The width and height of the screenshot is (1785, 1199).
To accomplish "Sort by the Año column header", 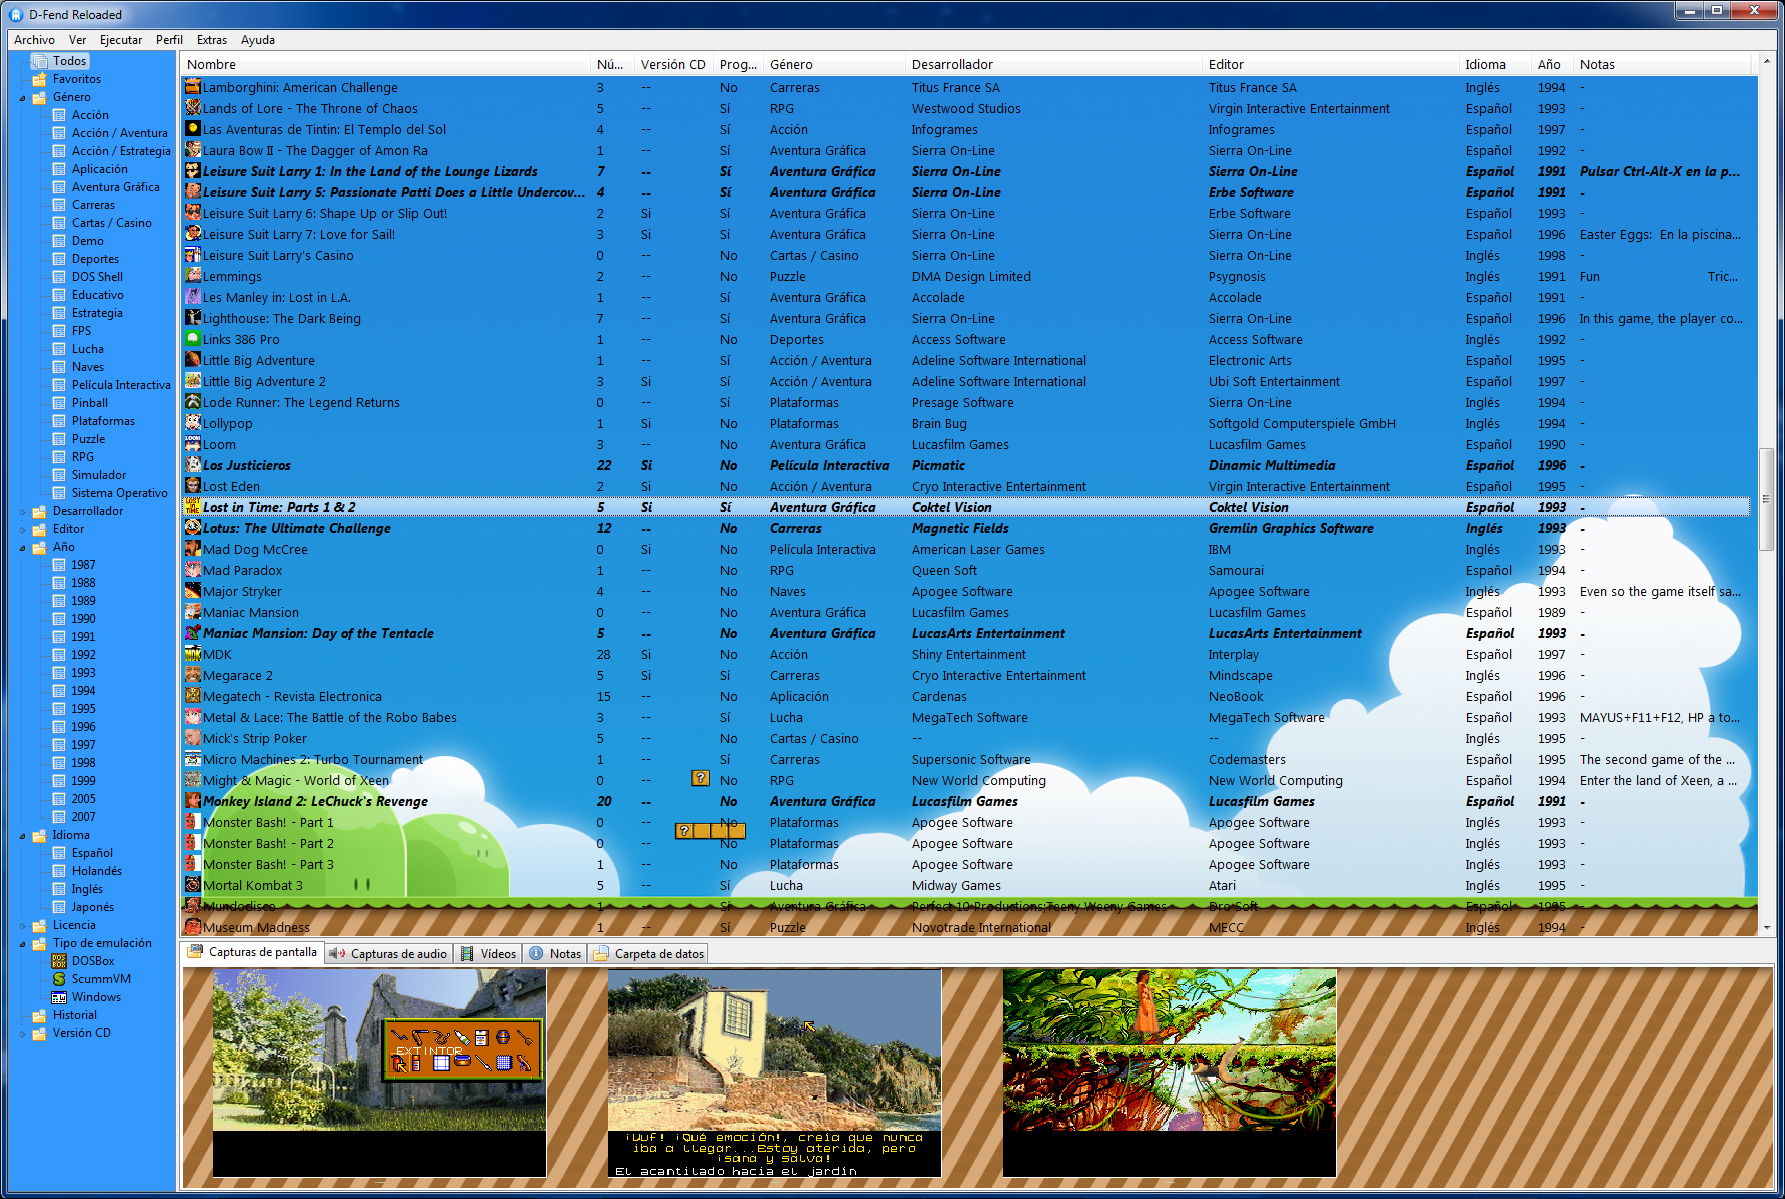I will point(1552,64).
